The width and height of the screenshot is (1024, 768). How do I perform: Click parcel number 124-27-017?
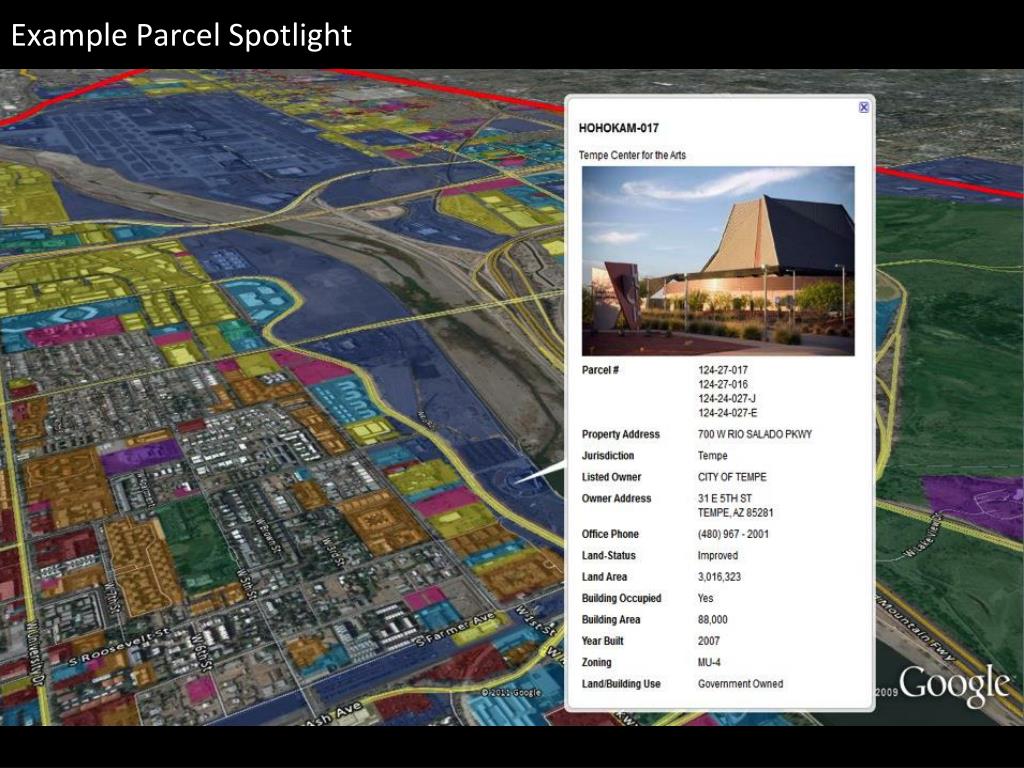[722, 370]
